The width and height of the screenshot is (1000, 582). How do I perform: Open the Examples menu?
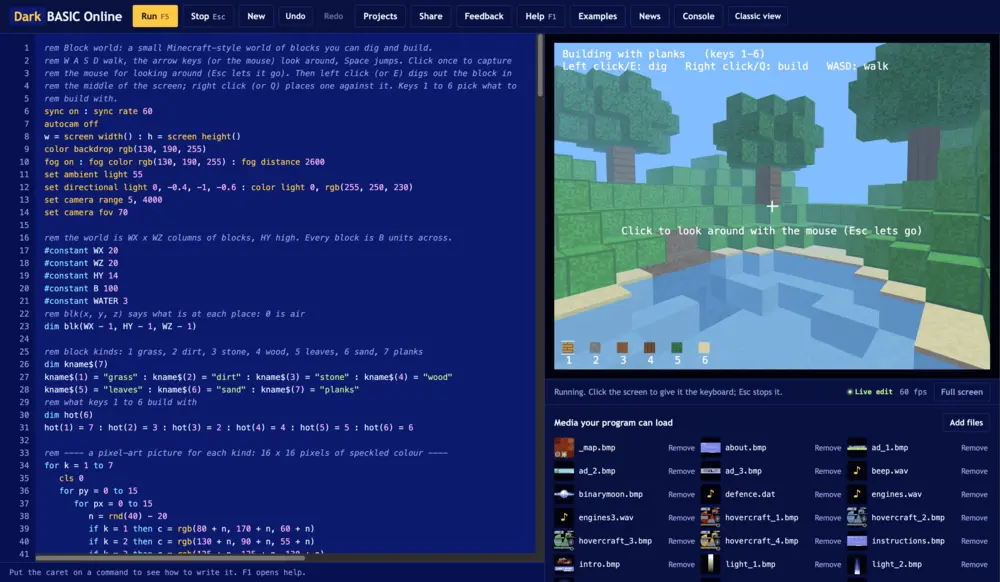point(597,16)
